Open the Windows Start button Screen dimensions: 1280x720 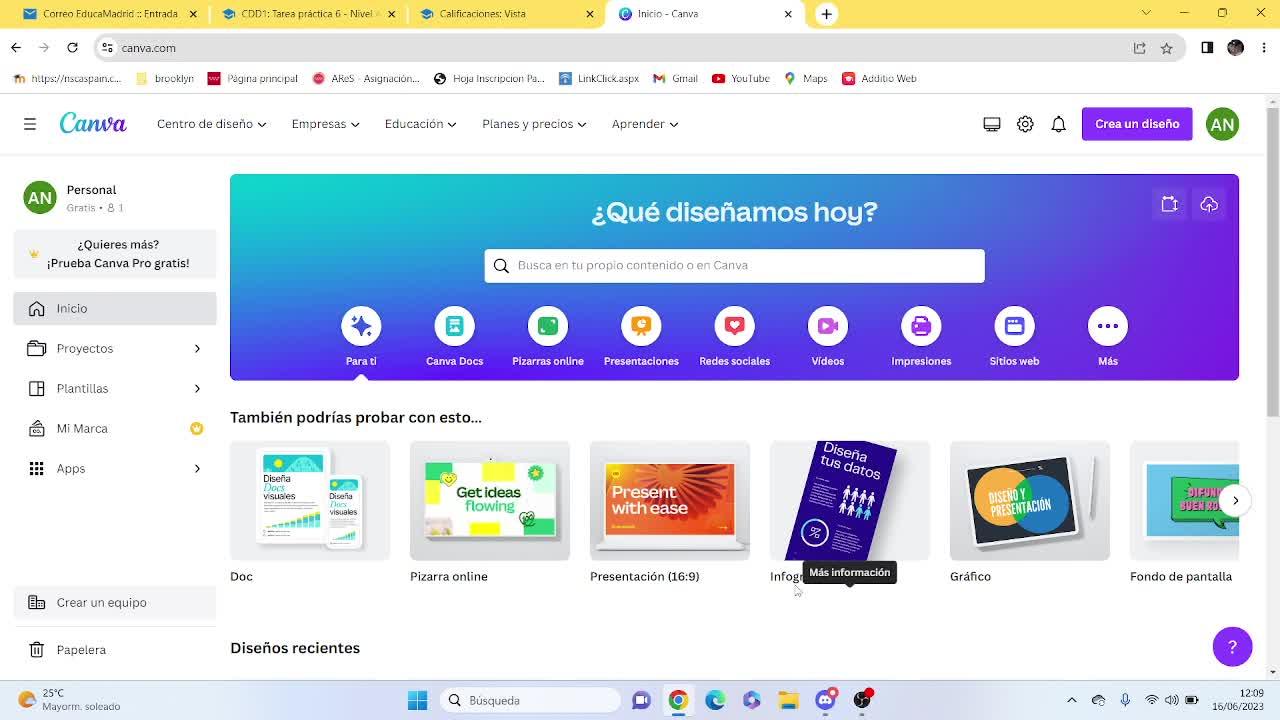click(x=418, y=700)
